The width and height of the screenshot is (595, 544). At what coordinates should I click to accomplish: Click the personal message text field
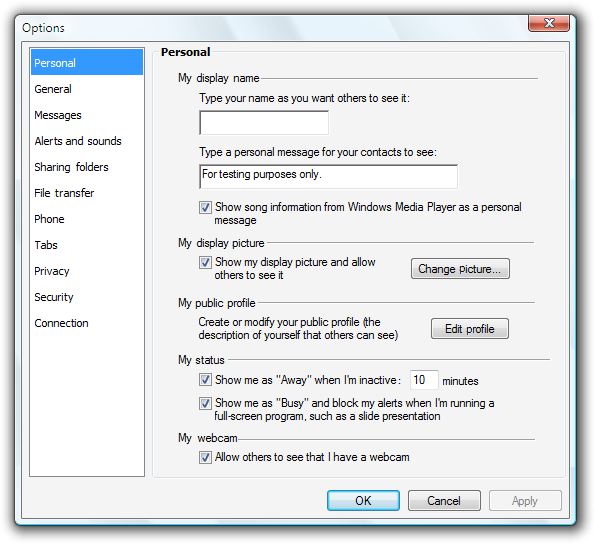click(328, 176)
